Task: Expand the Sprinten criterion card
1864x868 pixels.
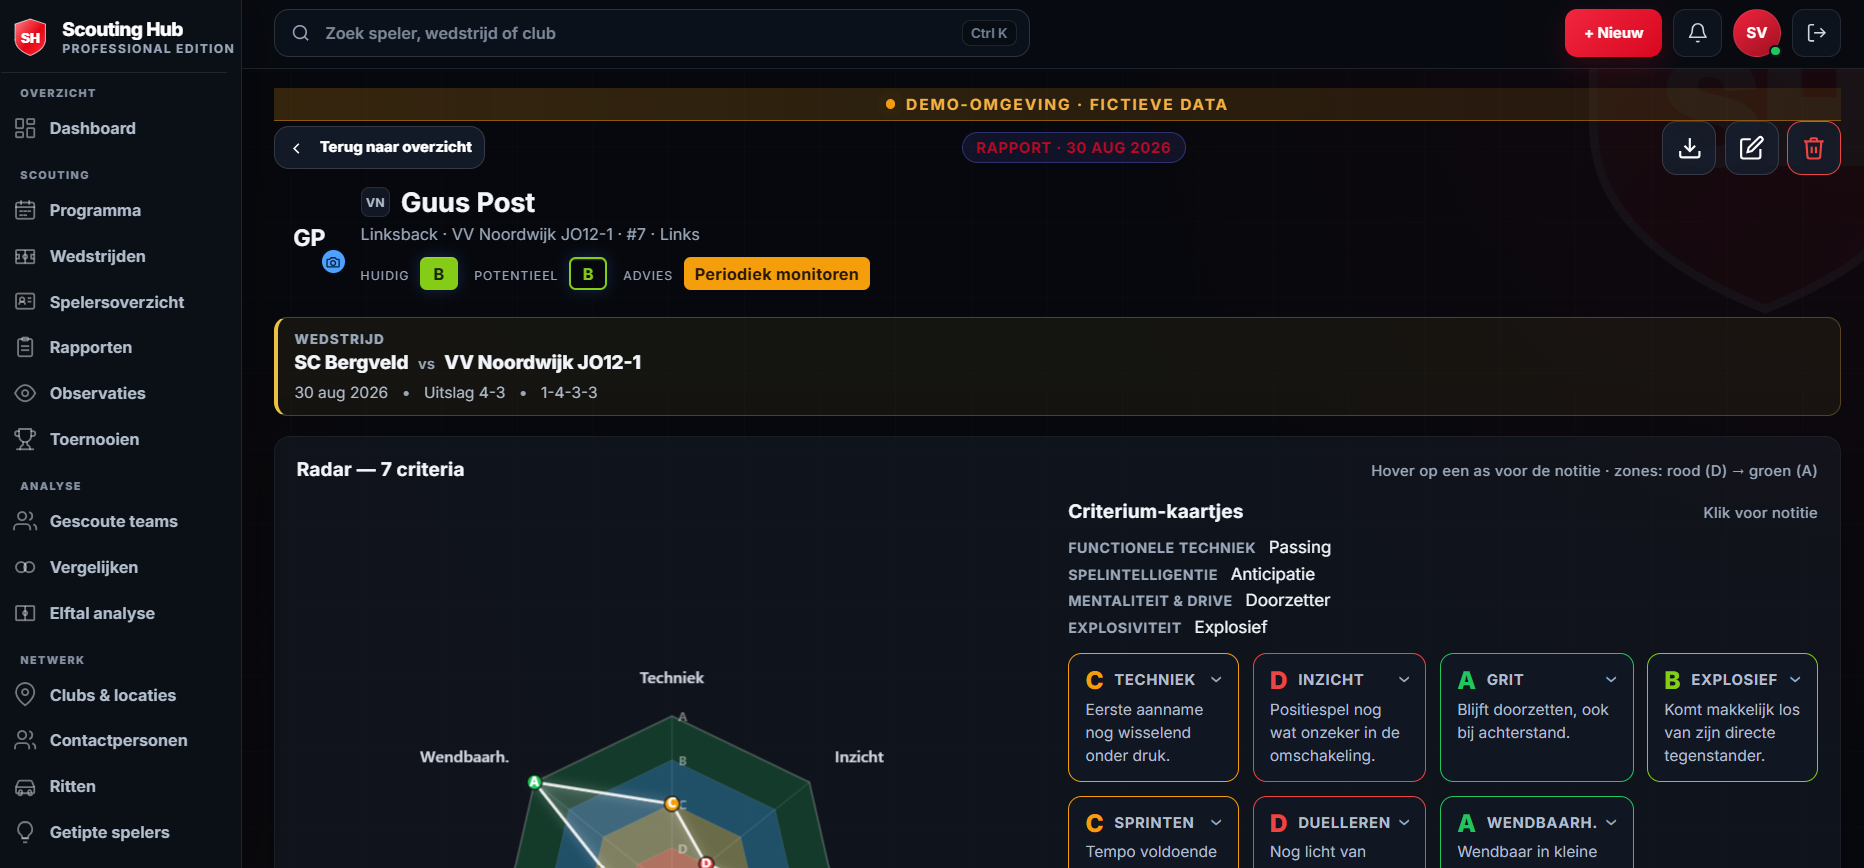Action: (x=1153, y=833)
